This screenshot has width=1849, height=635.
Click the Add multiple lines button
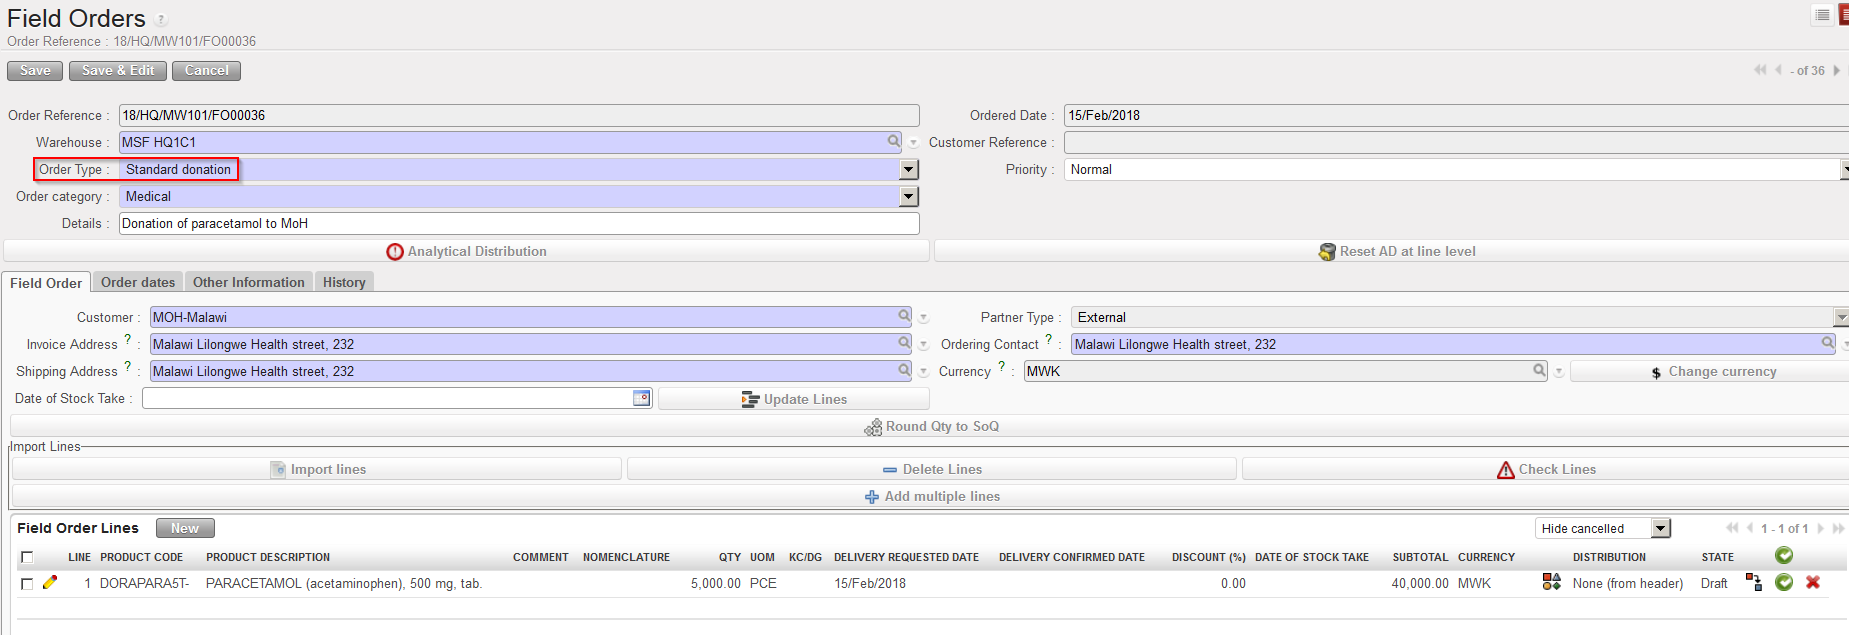tap(931, 497)
